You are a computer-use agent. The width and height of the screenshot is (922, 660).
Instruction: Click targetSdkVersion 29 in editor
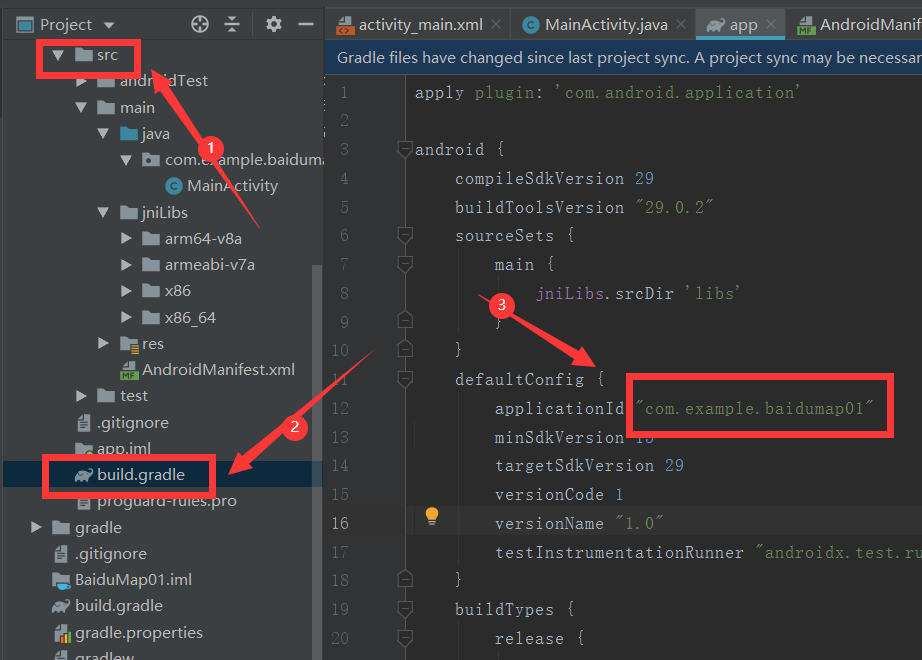click(589, 466)
